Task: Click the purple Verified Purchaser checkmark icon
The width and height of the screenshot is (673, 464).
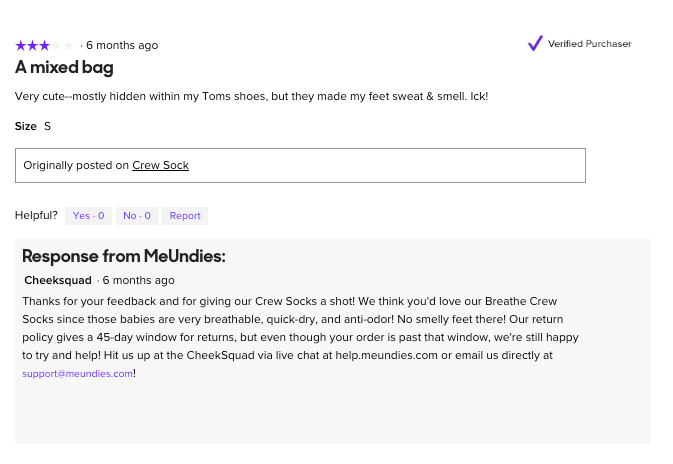Action: pos(535,43)
